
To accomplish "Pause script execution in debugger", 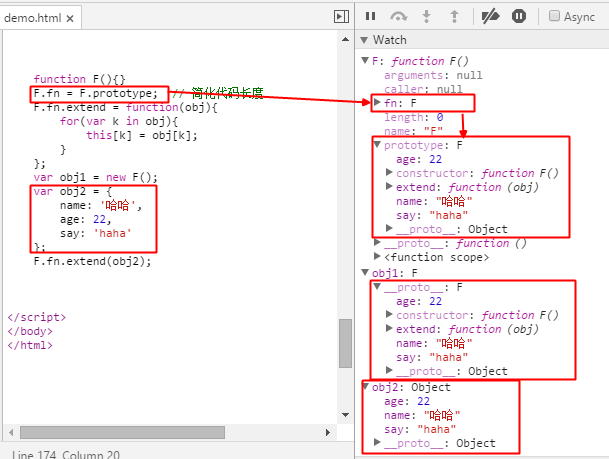I will click(370, 16).
